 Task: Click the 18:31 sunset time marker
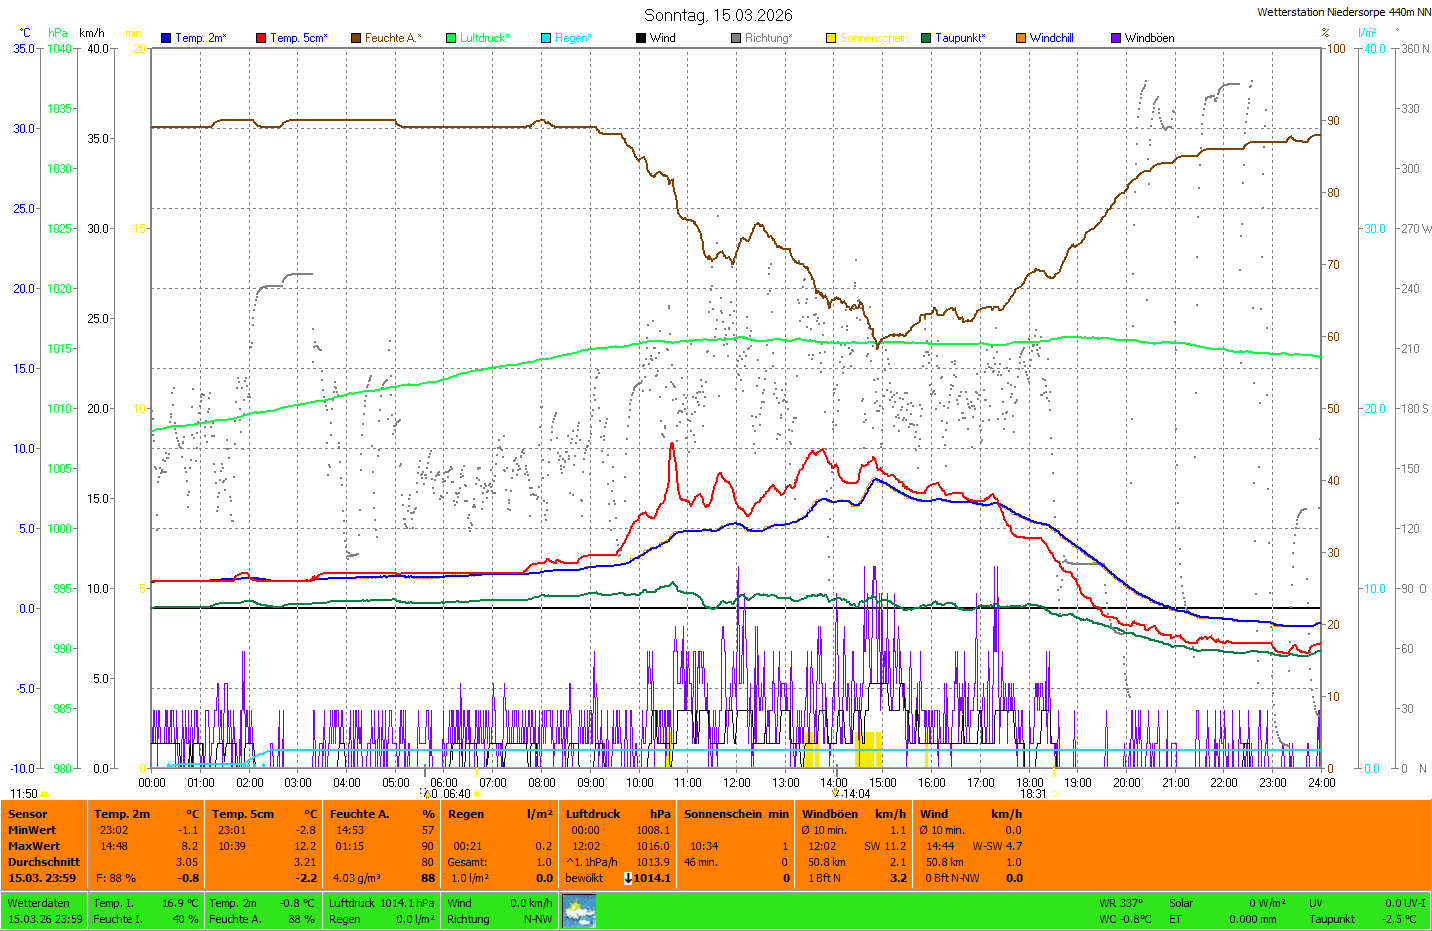click(x=1033, y=794)
